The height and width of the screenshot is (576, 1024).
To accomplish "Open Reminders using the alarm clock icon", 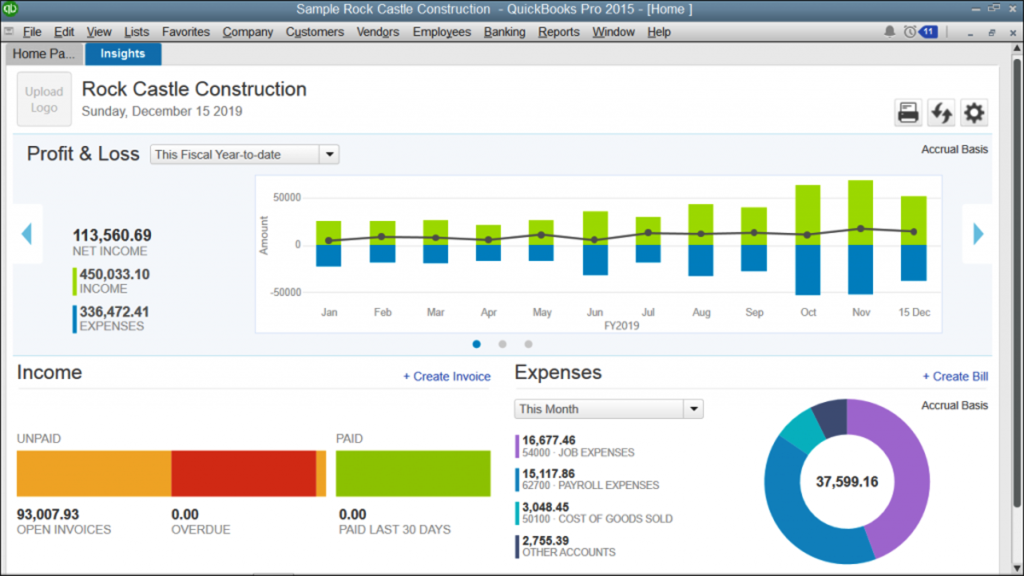I will coord(910,31).
